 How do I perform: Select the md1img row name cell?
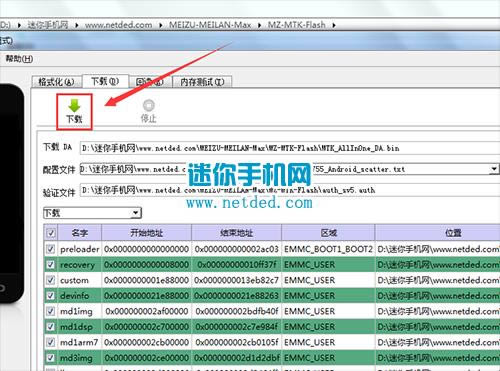pyautogui.click(x=80, y=311)
